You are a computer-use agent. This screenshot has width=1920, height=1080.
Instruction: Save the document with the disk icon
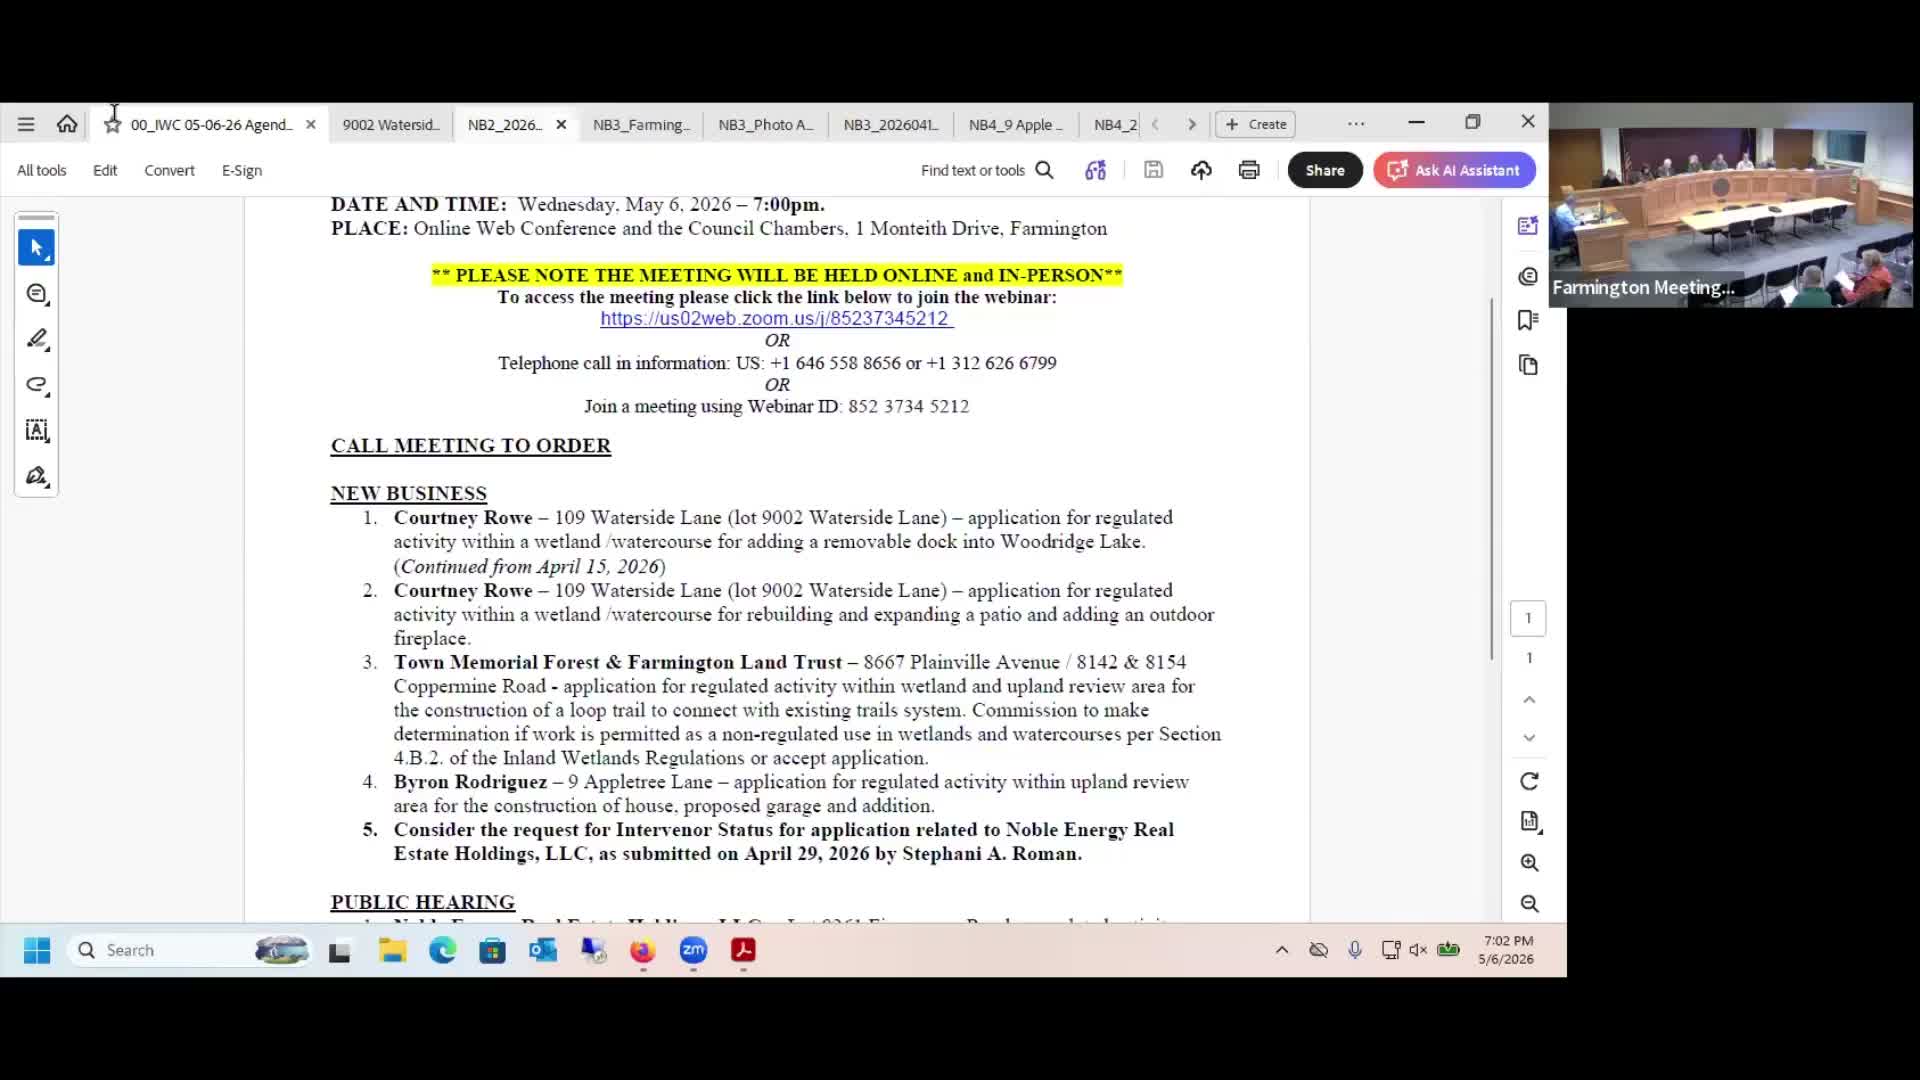tap(1153, 170)
